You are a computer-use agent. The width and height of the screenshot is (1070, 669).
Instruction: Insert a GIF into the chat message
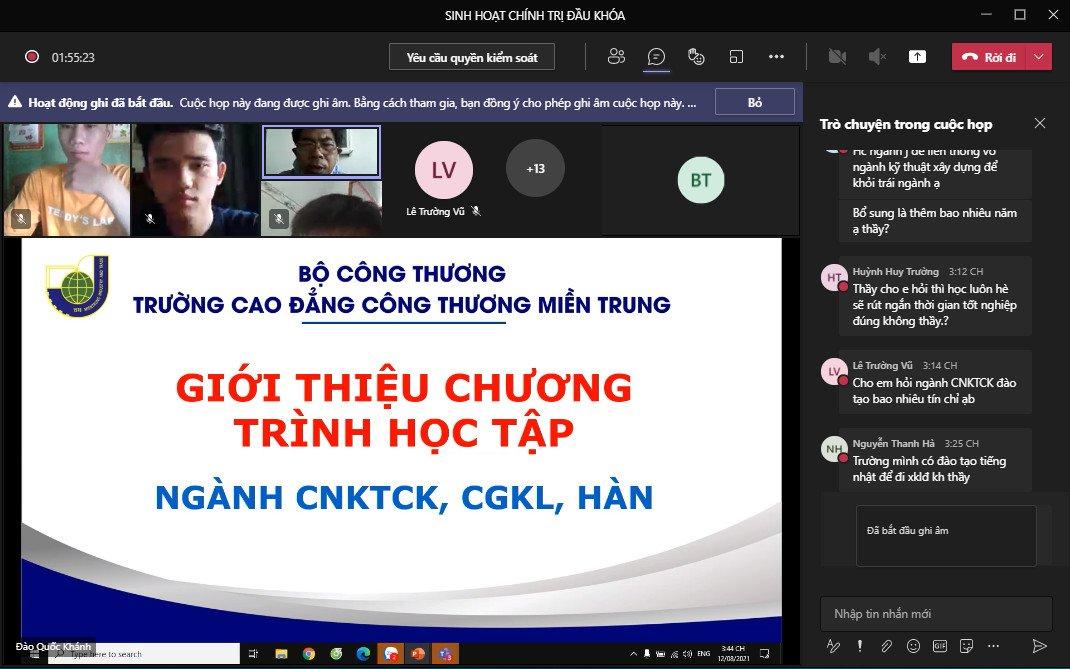pyautogui.click(x=941, y=645)
